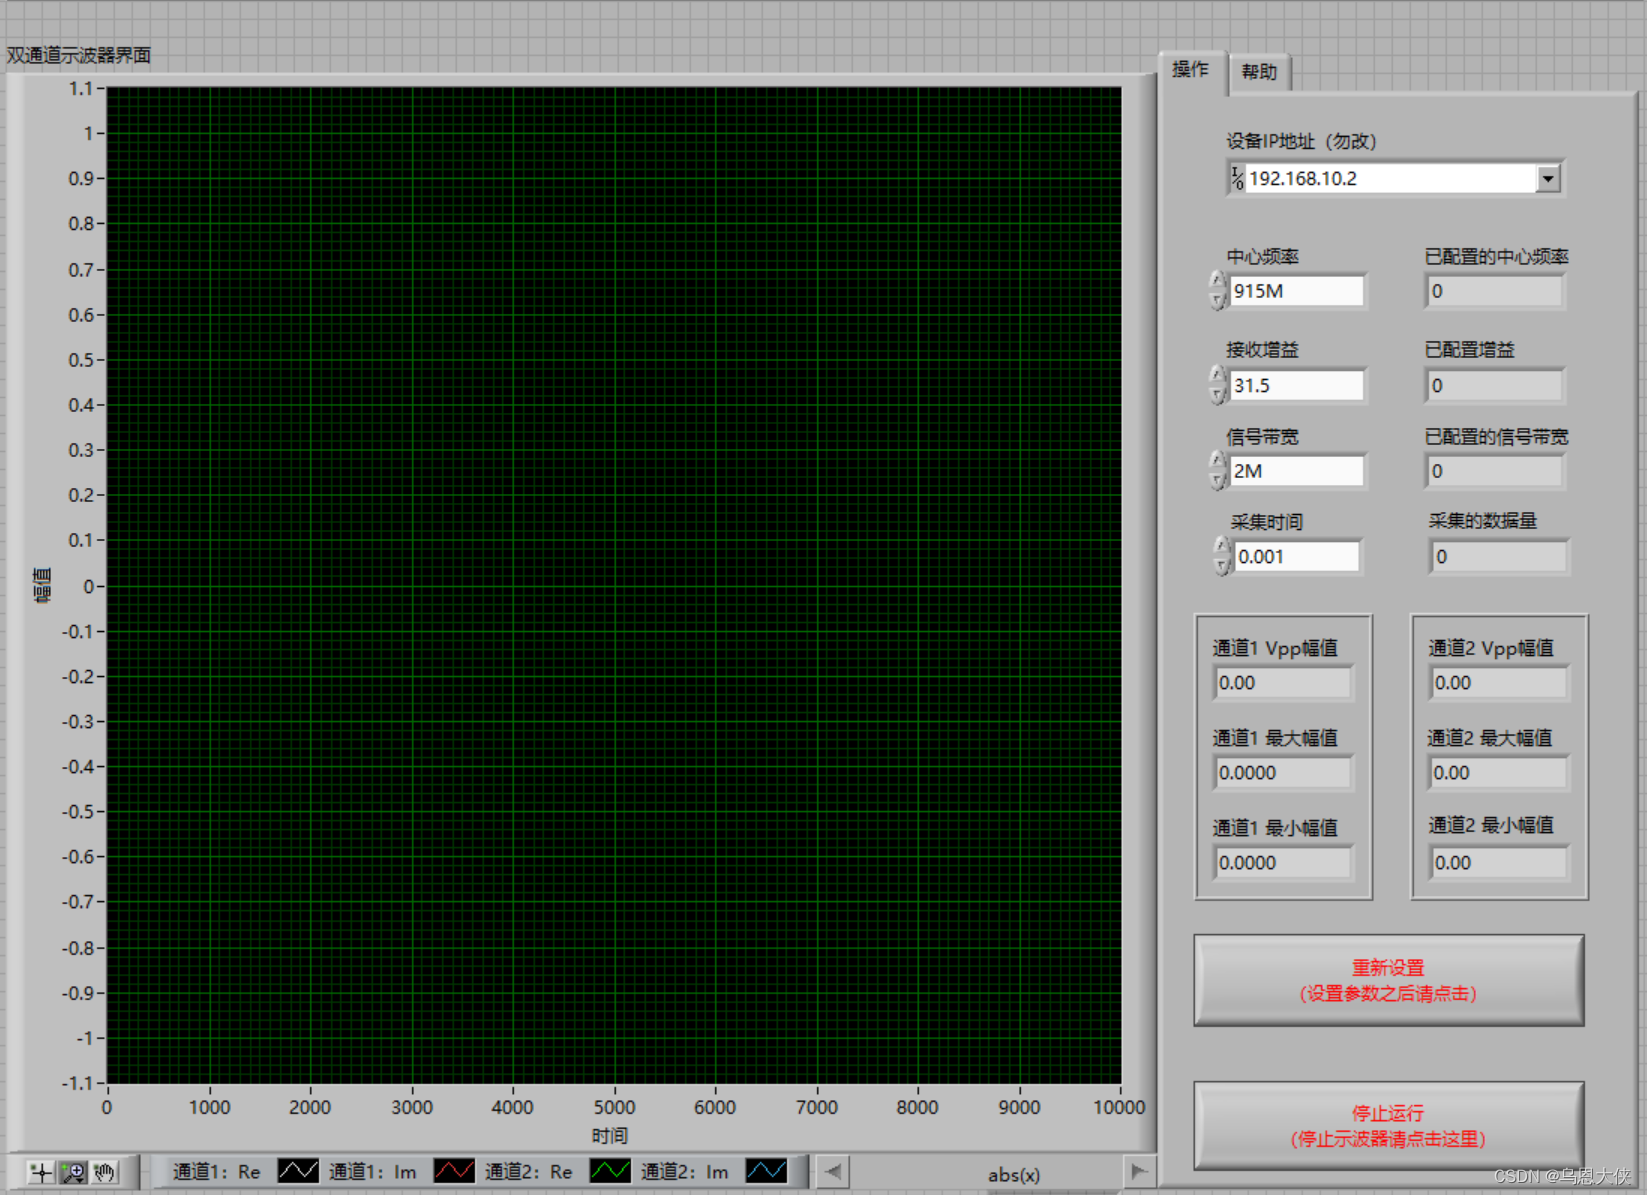The width and height of the screenshot is (1647, 1195).
Task: Click the abs(x) scale formula label
Action: (1013, 1175)
